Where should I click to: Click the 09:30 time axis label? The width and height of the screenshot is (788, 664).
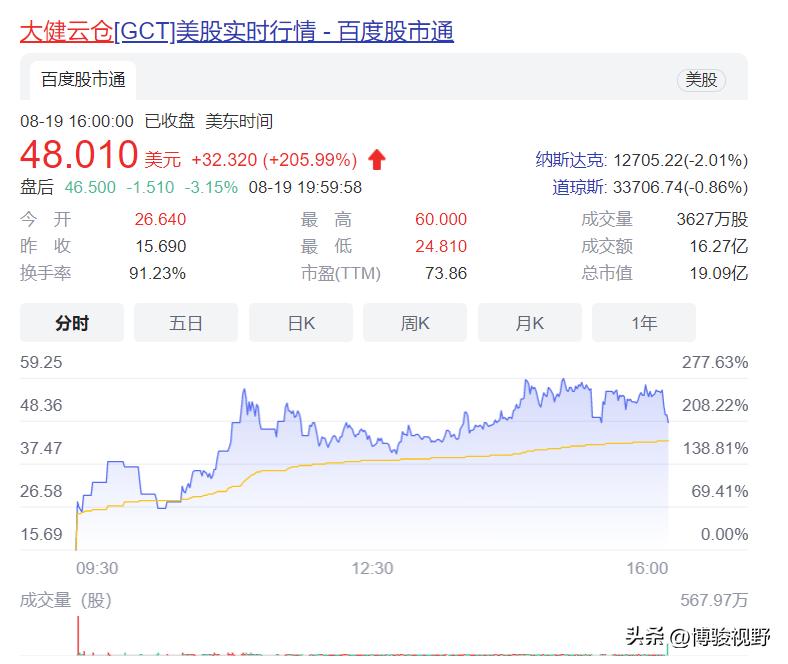97,568
